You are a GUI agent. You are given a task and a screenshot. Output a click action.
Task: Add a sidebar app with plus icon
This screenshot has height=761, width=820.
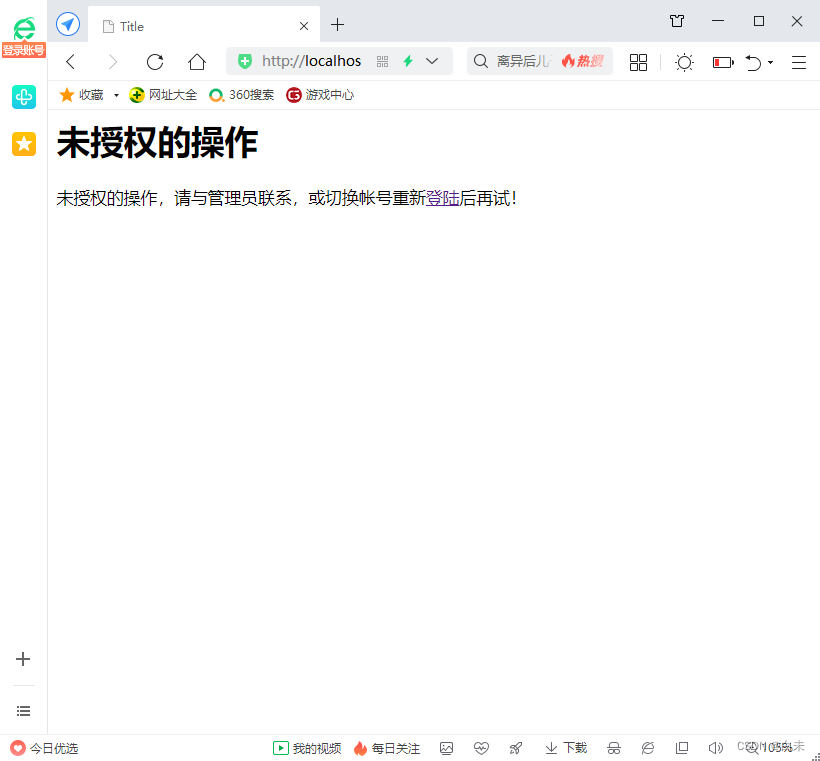point(23,658)
